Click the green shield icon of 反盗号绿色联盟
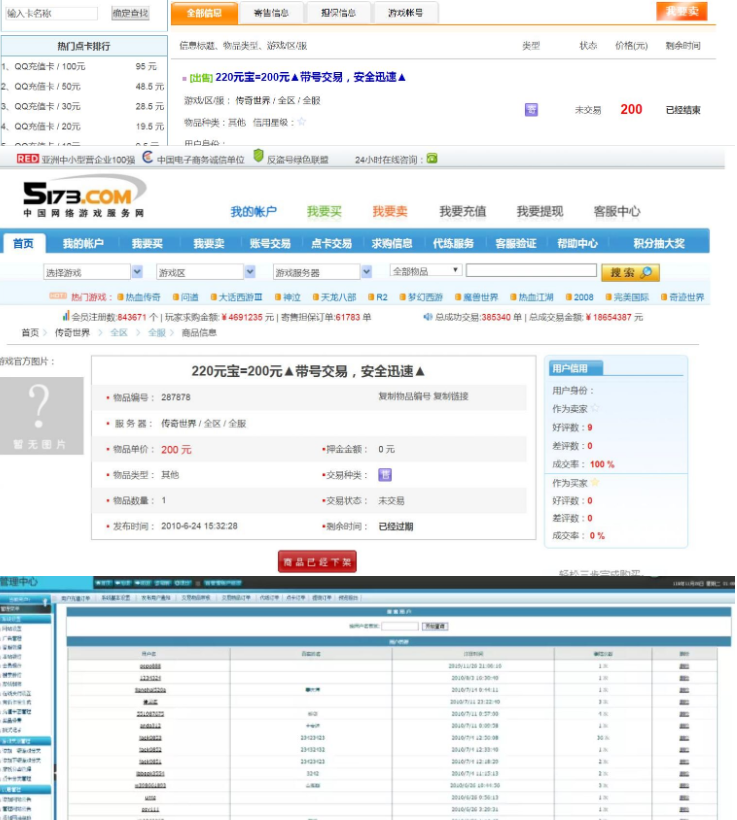This screenshot has height=820, width=737. coord(258,156)
